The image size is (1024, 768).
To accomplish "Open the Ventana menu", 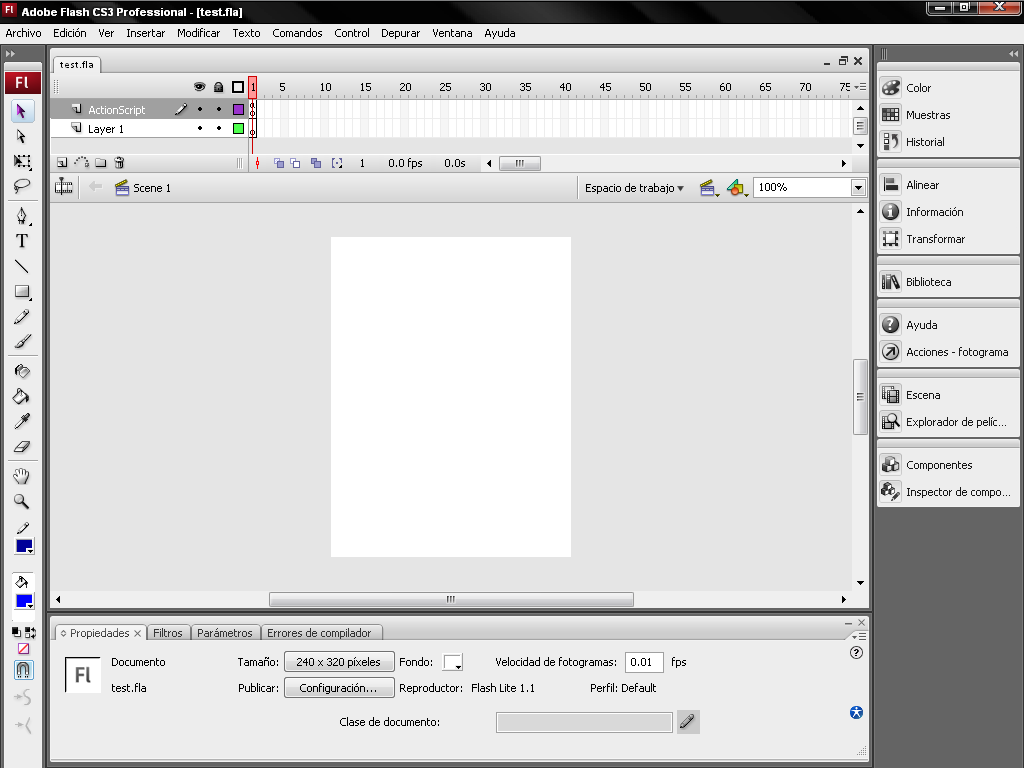I will coord(452,33).
